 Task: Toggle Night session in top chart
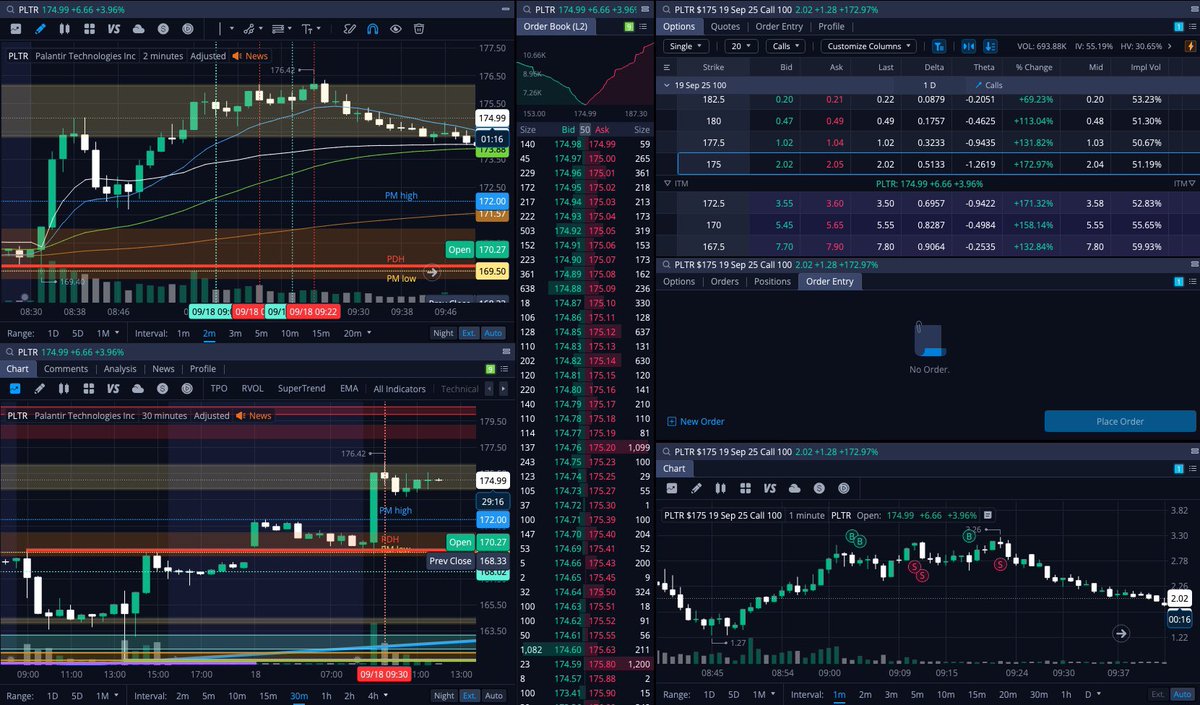(443, 333)
